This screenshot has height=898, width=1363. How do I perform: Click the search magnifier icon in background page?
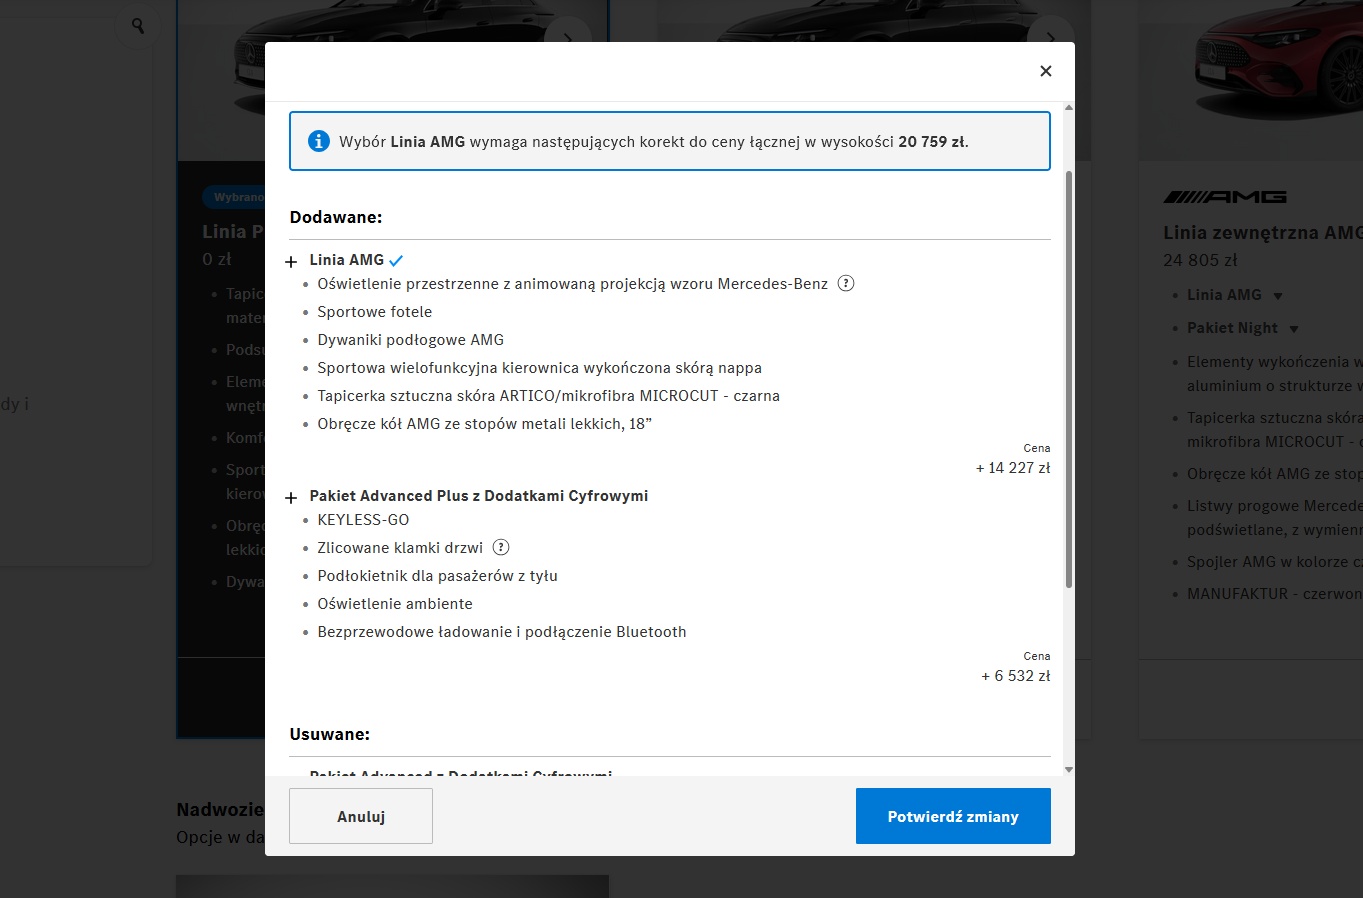(x=138, y=25)
